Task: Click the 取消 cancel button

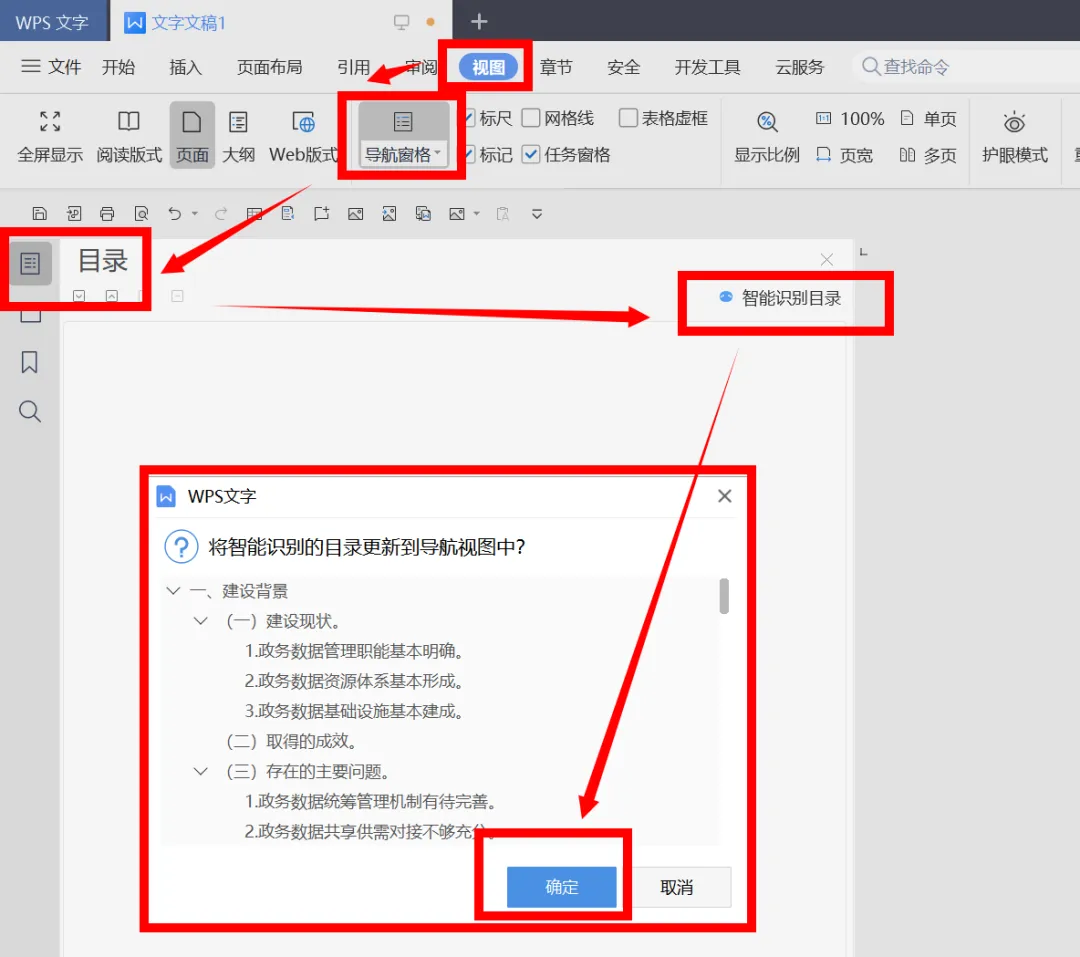Action: (x=676, y=887)
